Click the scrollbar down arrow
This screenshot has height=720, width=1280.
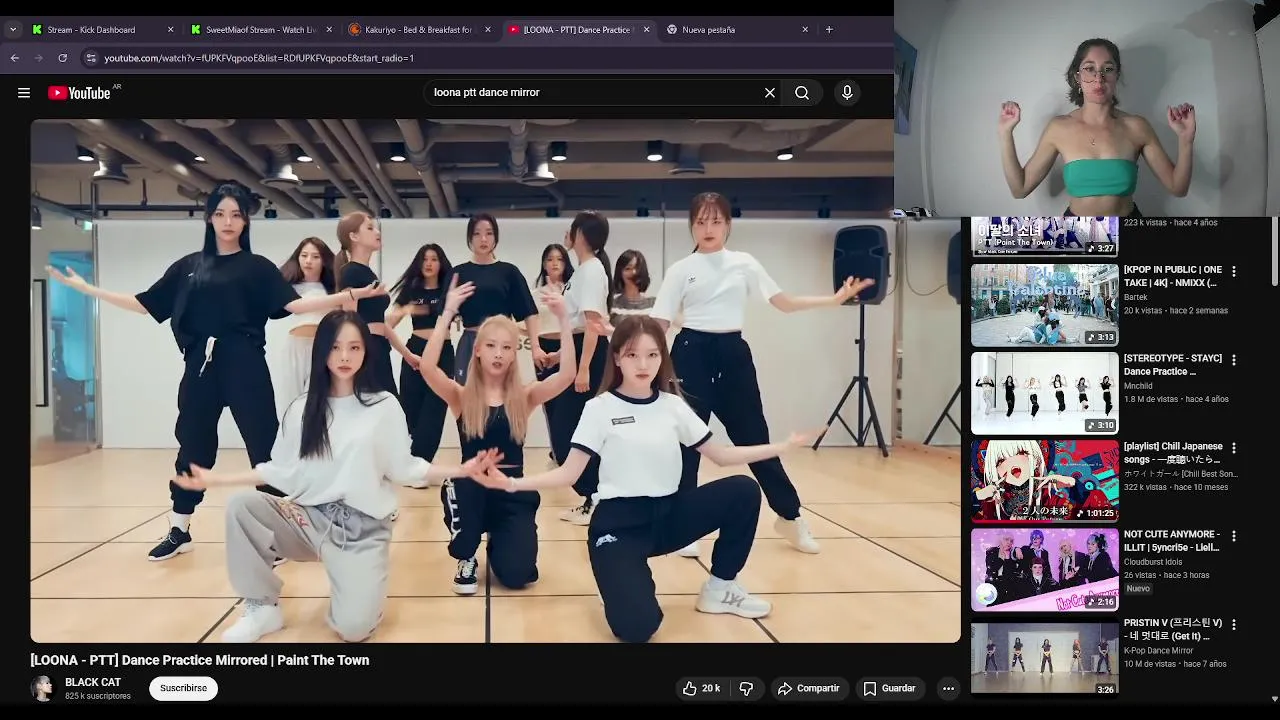click(x=1274, y=699)
